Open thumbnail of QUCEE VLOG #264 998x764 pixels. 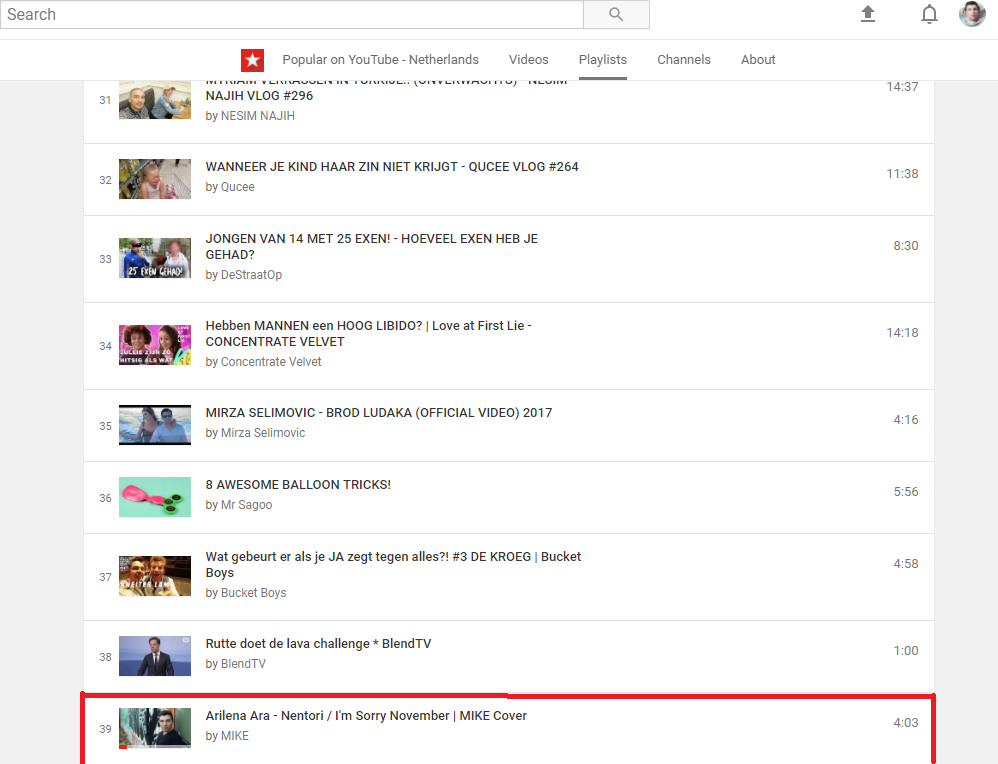pyautogui.click(x=155, y=179)
